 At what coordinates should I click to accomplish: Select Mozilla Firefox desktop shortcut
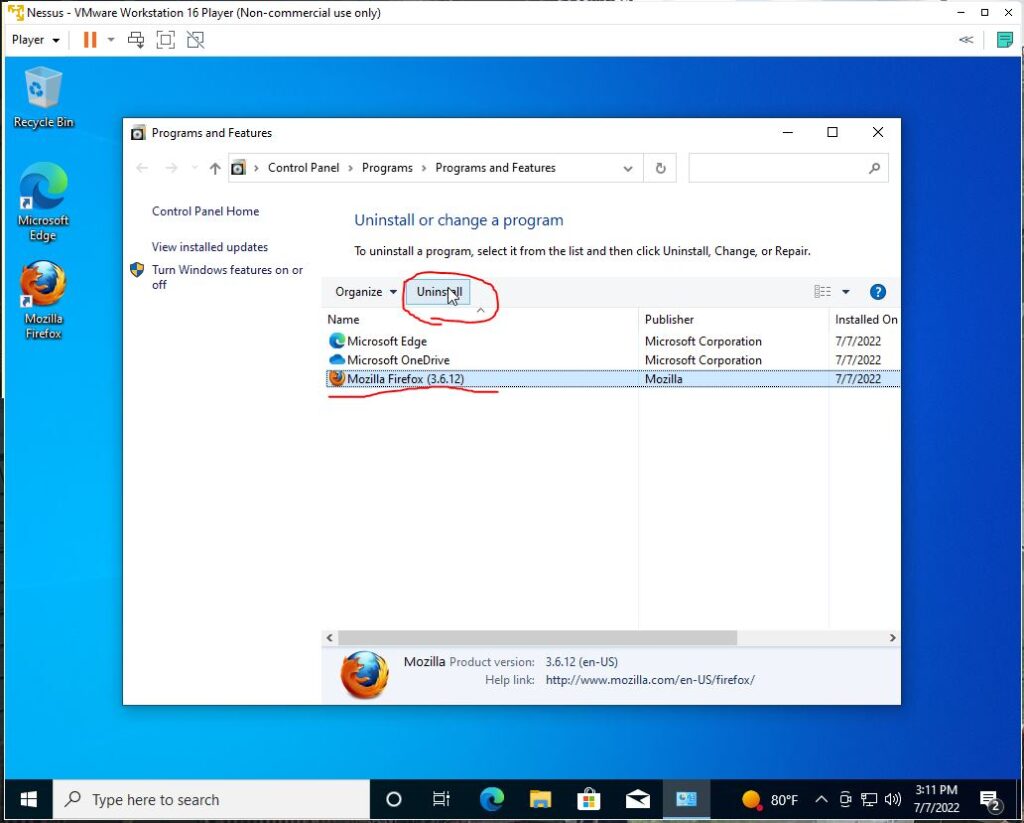coord(43,300)
